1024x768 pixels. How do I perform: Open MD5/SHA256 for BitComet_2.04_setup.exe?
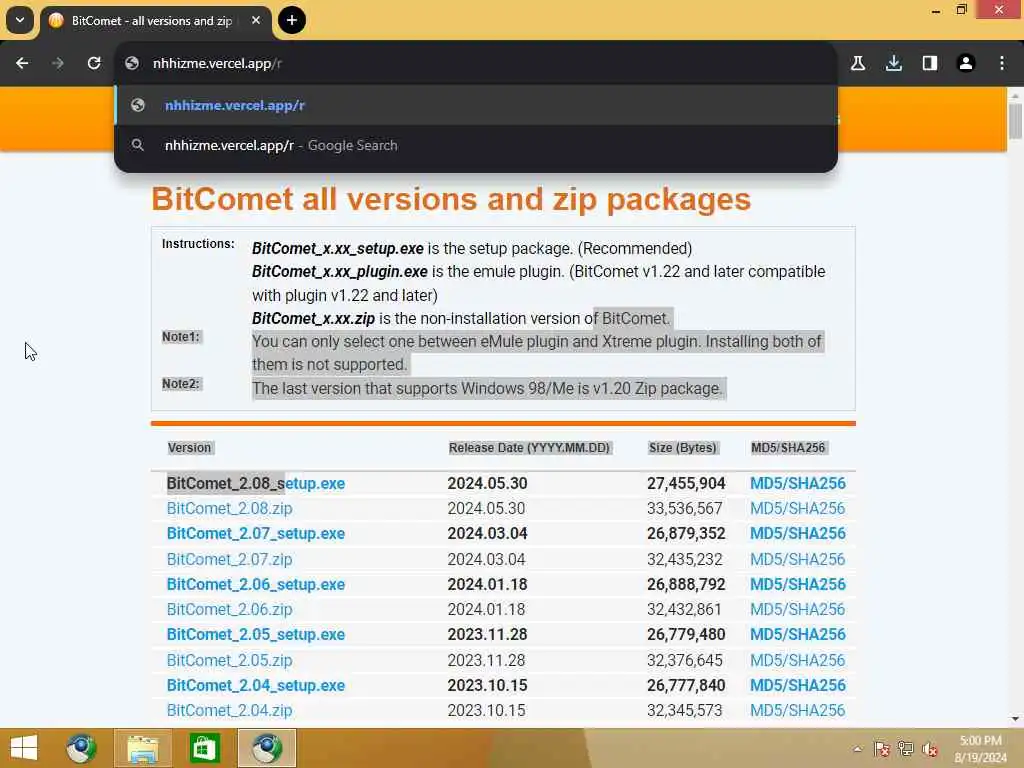tap(797, 686)
